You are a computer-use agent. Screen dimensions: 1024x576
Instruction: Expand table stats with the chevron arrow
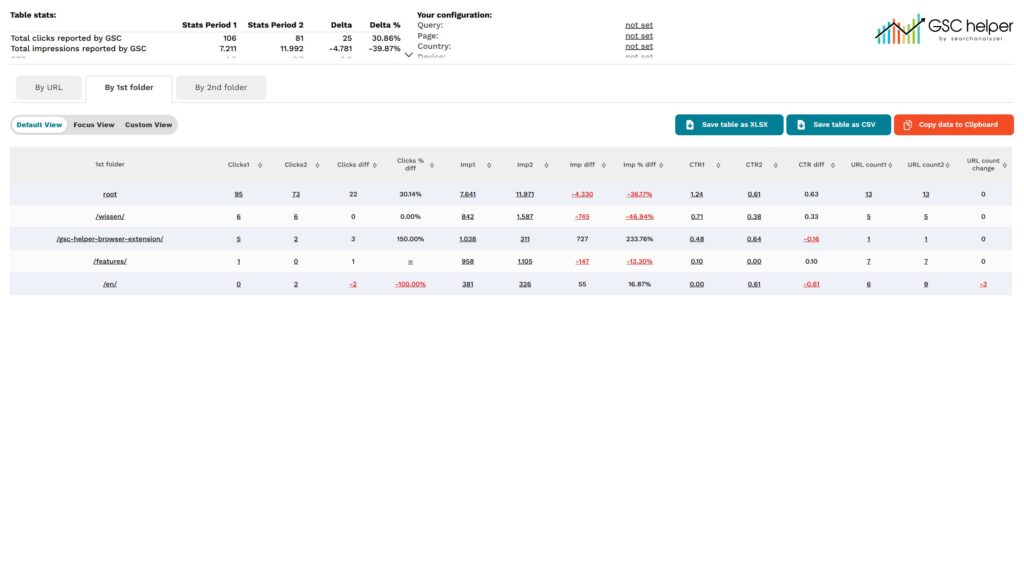(408, 55)
